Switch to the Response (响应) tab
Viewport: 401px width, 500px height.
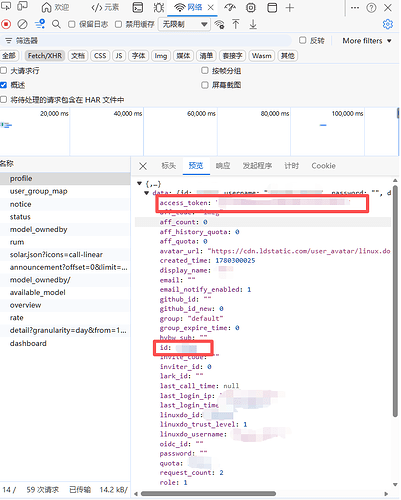click(223, 166)
